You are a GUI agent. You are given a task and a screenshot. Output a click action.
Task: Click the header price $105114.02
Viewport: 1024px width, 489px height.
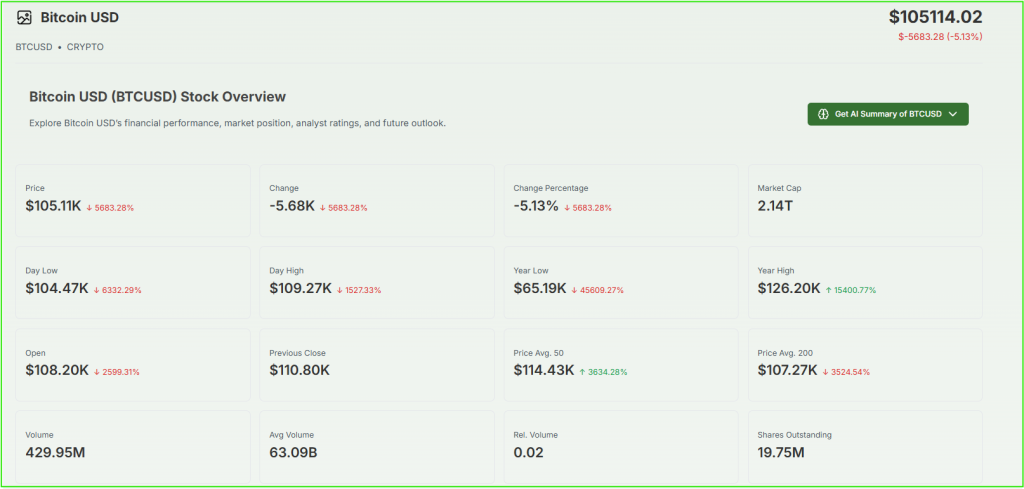tap(935, 17)
